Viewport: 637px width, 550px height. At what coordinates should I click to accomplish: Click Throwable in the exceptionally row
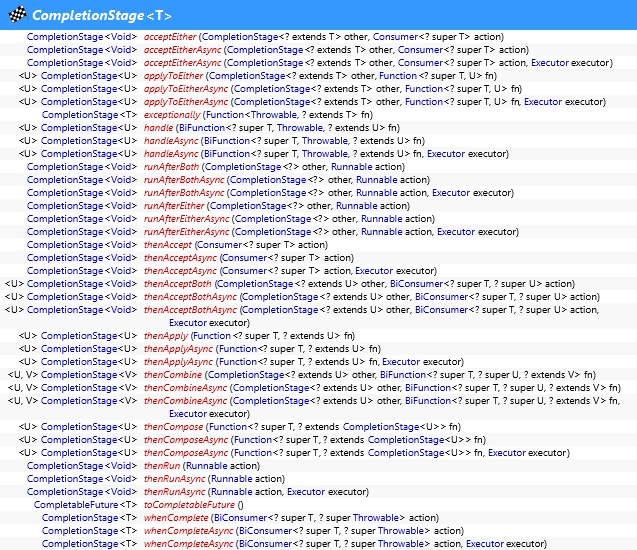(274, 115)
